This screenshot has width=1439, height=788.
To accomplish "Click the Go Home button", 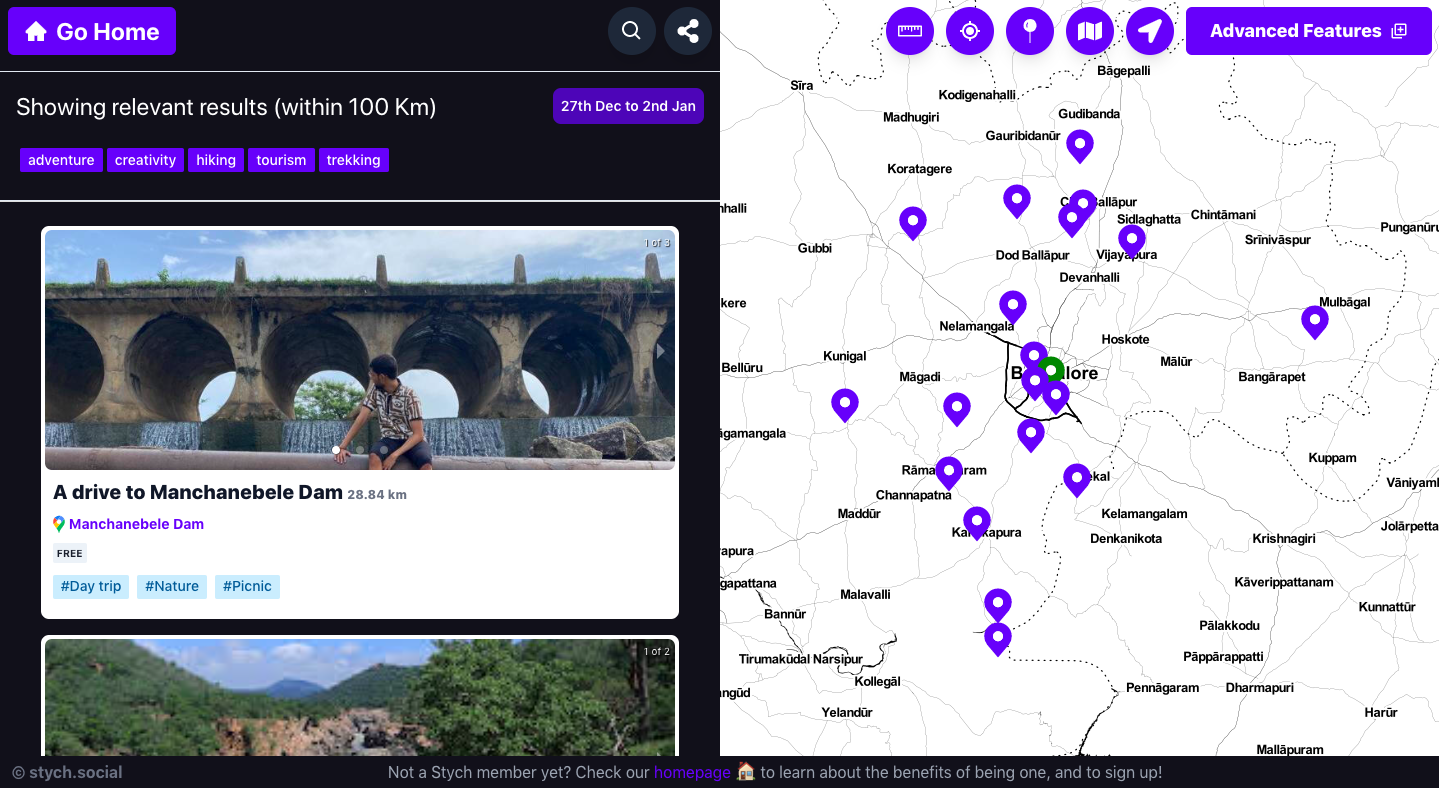I will [x=92, y=31].
